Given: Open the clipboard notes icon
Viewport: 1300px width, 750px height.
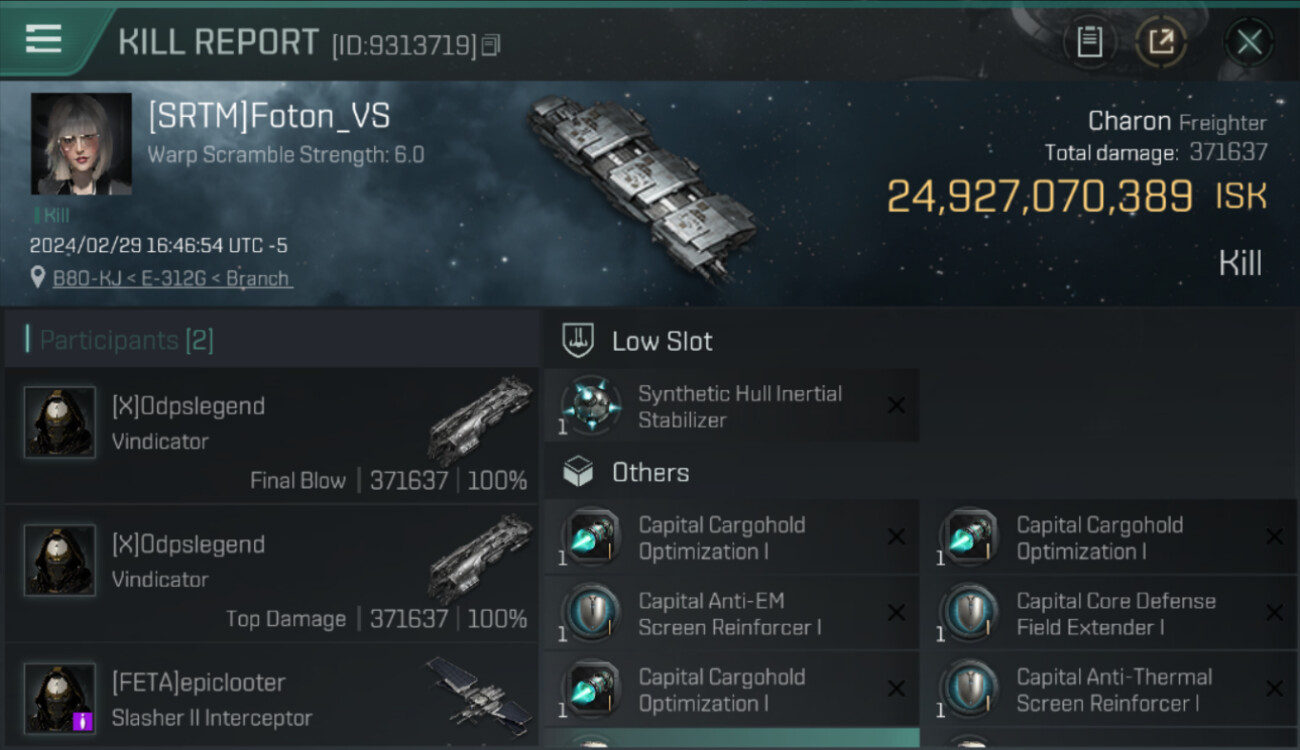Looking at the screenshot, I should pyautogui.click(x=1089, y=42).
